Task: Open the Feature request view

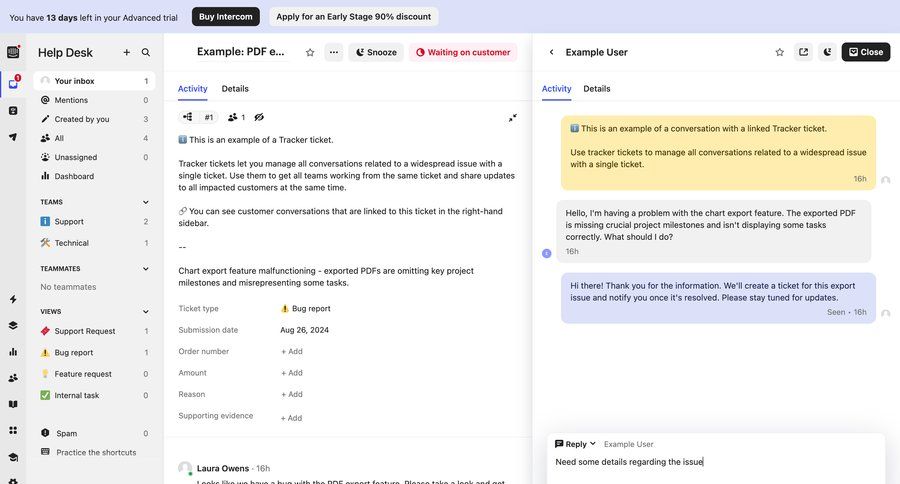Action: click(94, 374)
